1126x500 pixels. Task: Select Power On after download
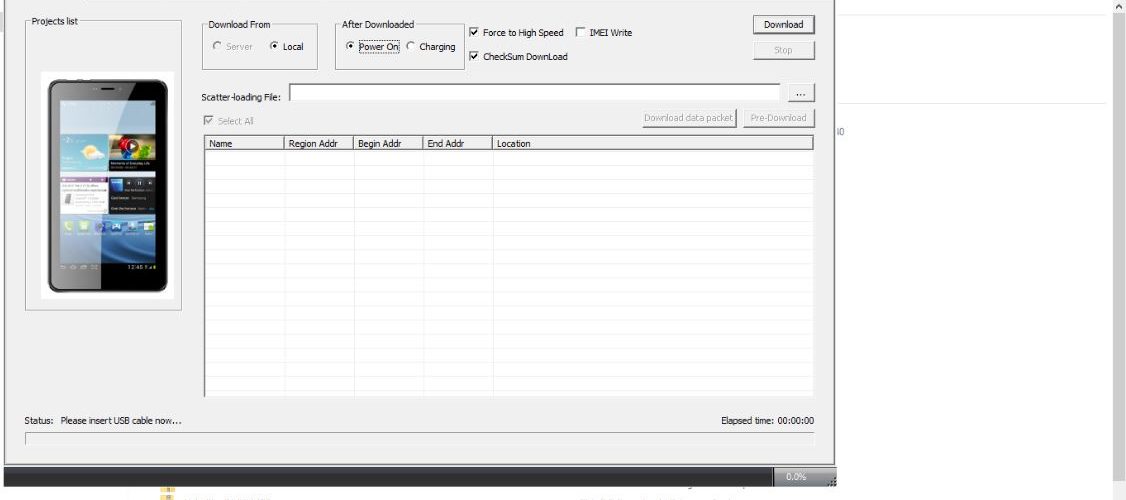pyautogui.click(x=350, y=47)
